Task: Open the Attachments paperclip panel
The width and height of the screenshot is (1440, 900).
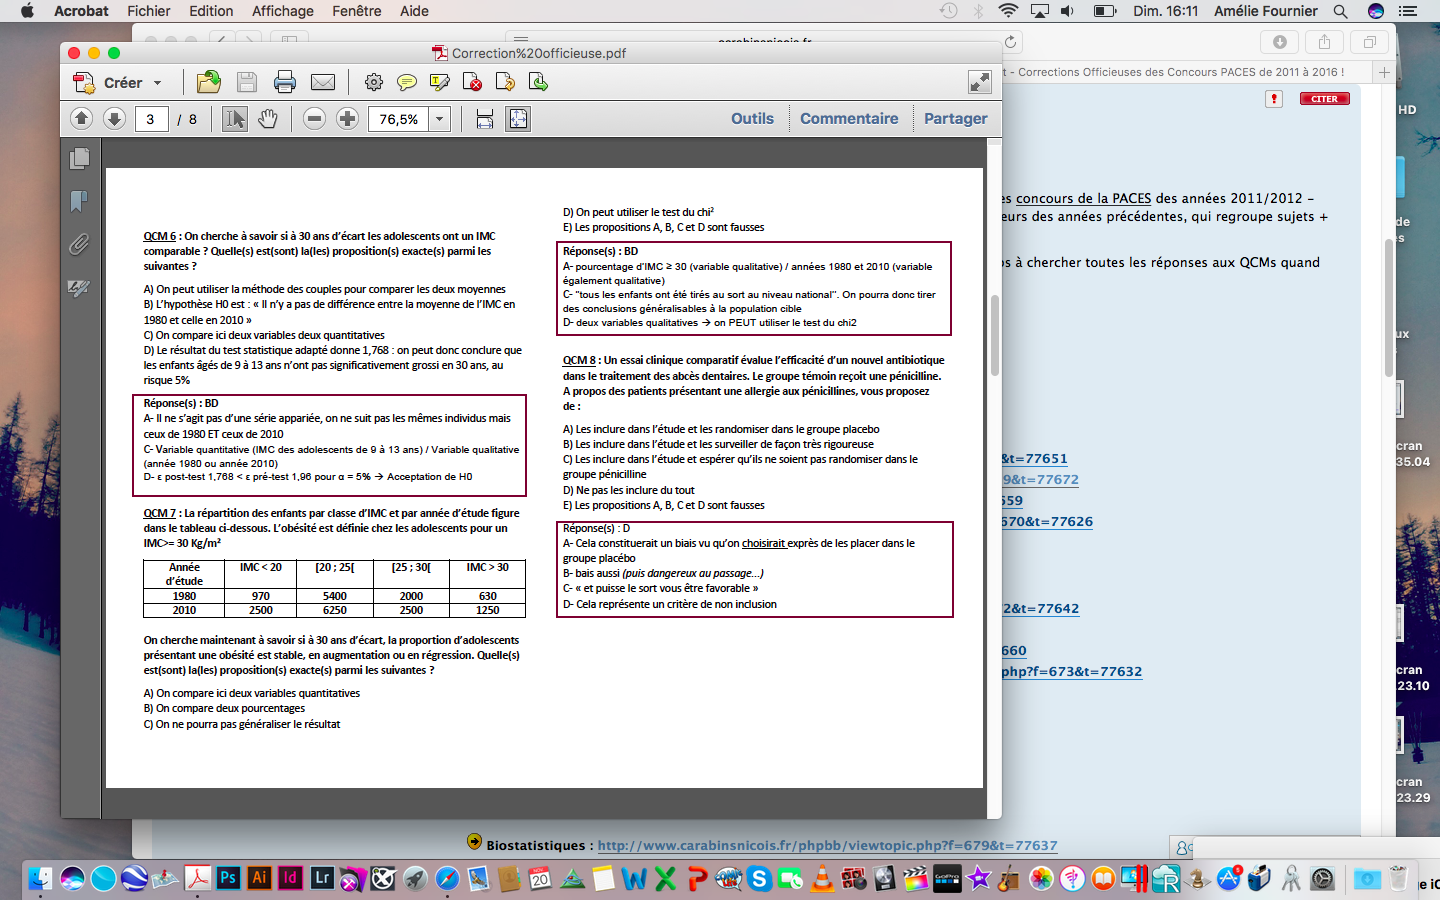Action: point(79,244)
